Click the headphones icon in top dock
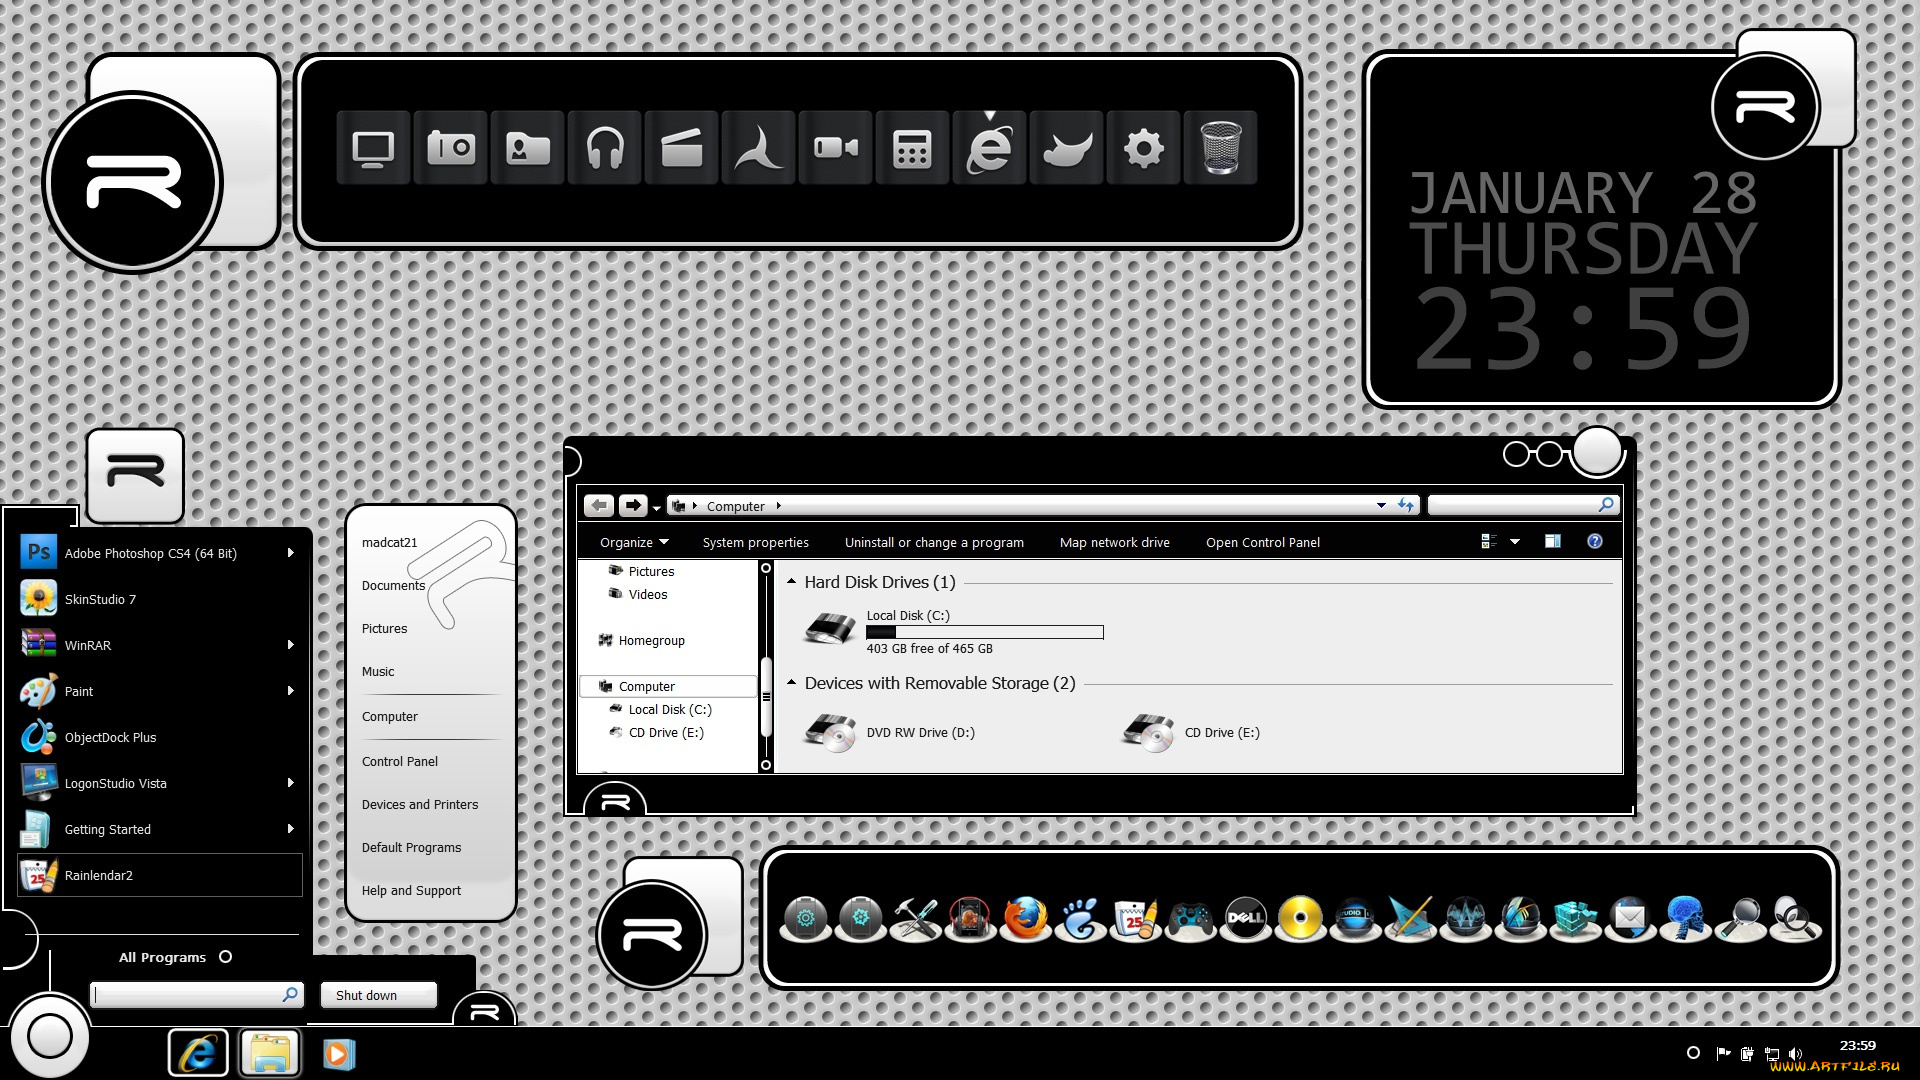Screen dimensions: 1920x1080 click(x=605, y=148)
